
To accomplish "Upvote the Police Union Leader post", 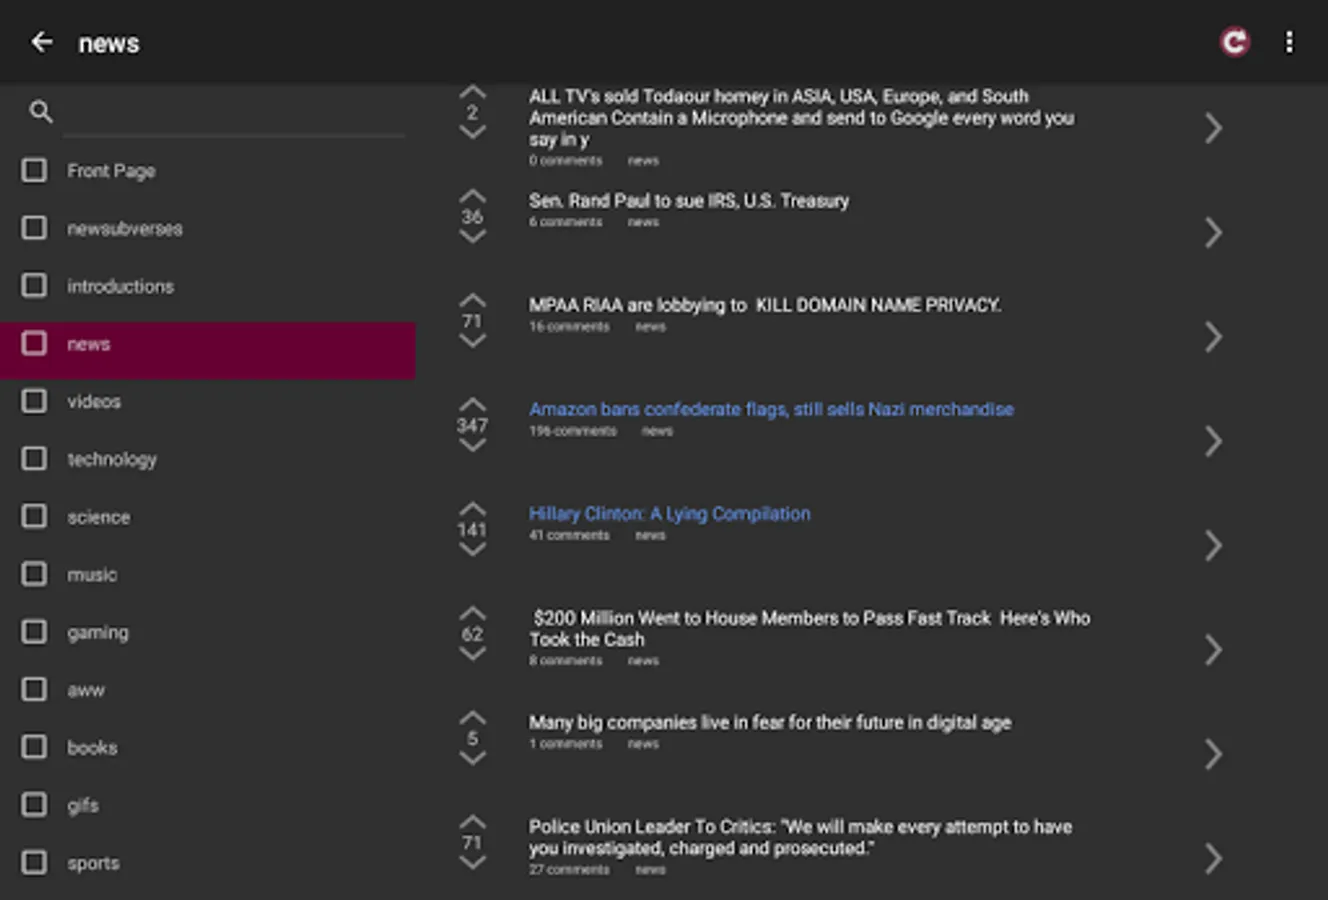I will point(472,821).
